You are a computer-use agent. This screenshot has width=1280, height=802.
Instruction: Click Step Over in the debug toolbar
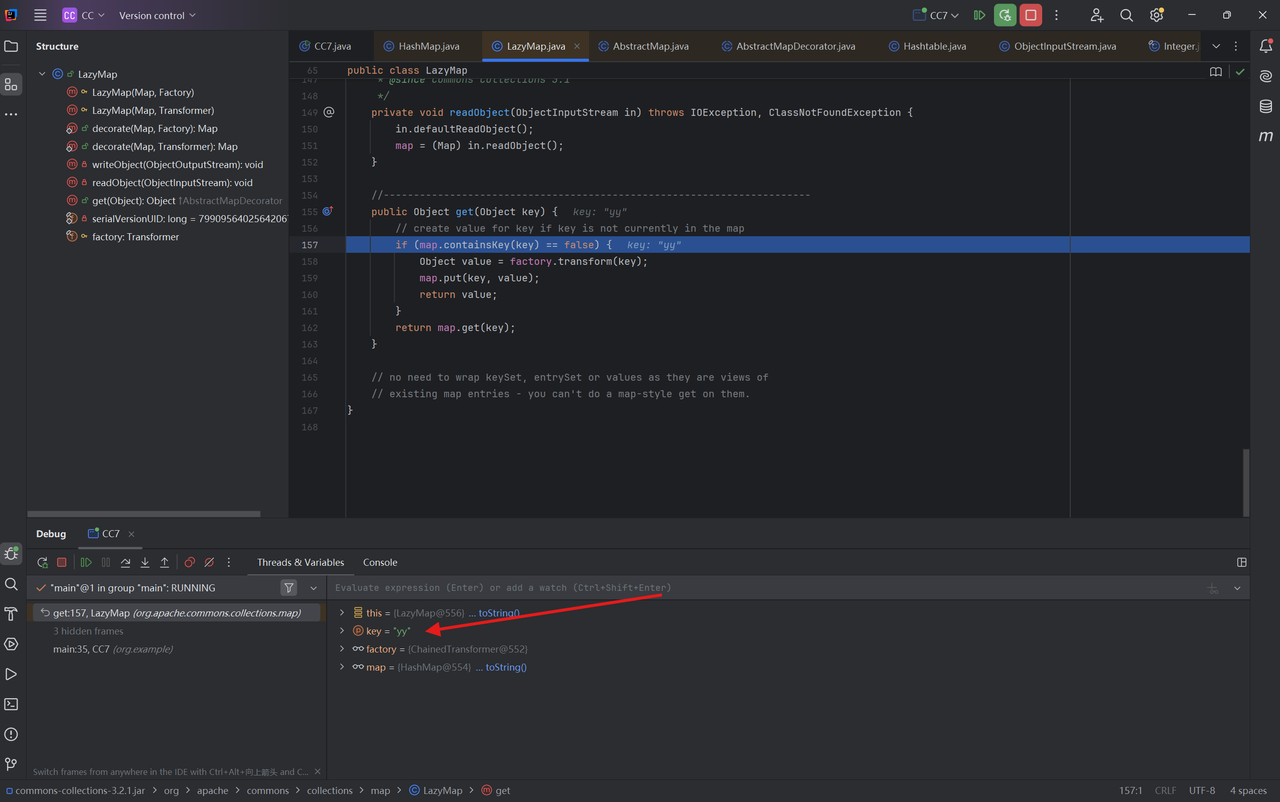pyautogui.click(x=125, y=563)
